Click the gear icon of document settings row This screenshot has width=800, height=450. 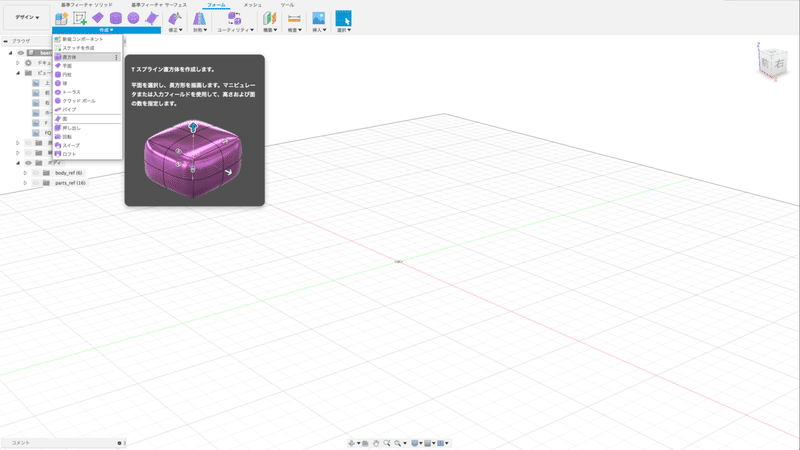28,63
